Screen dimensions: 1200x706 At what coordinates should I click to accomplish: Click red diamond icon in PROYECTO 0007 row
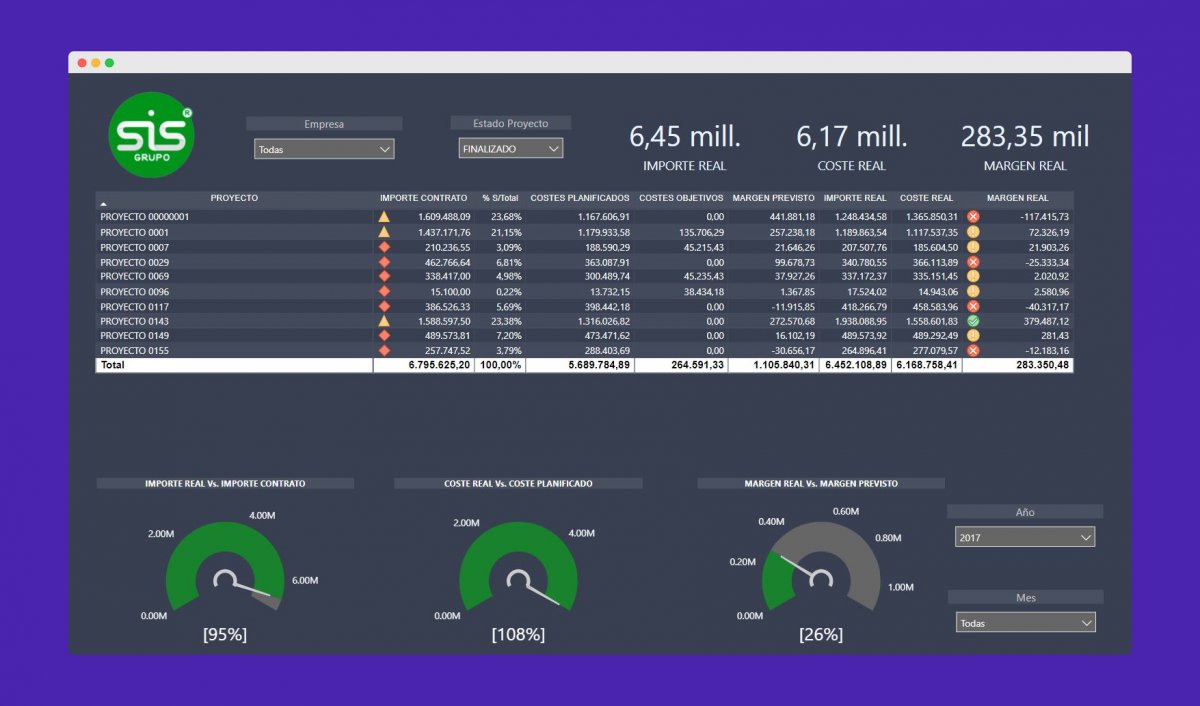pos(384,247)
